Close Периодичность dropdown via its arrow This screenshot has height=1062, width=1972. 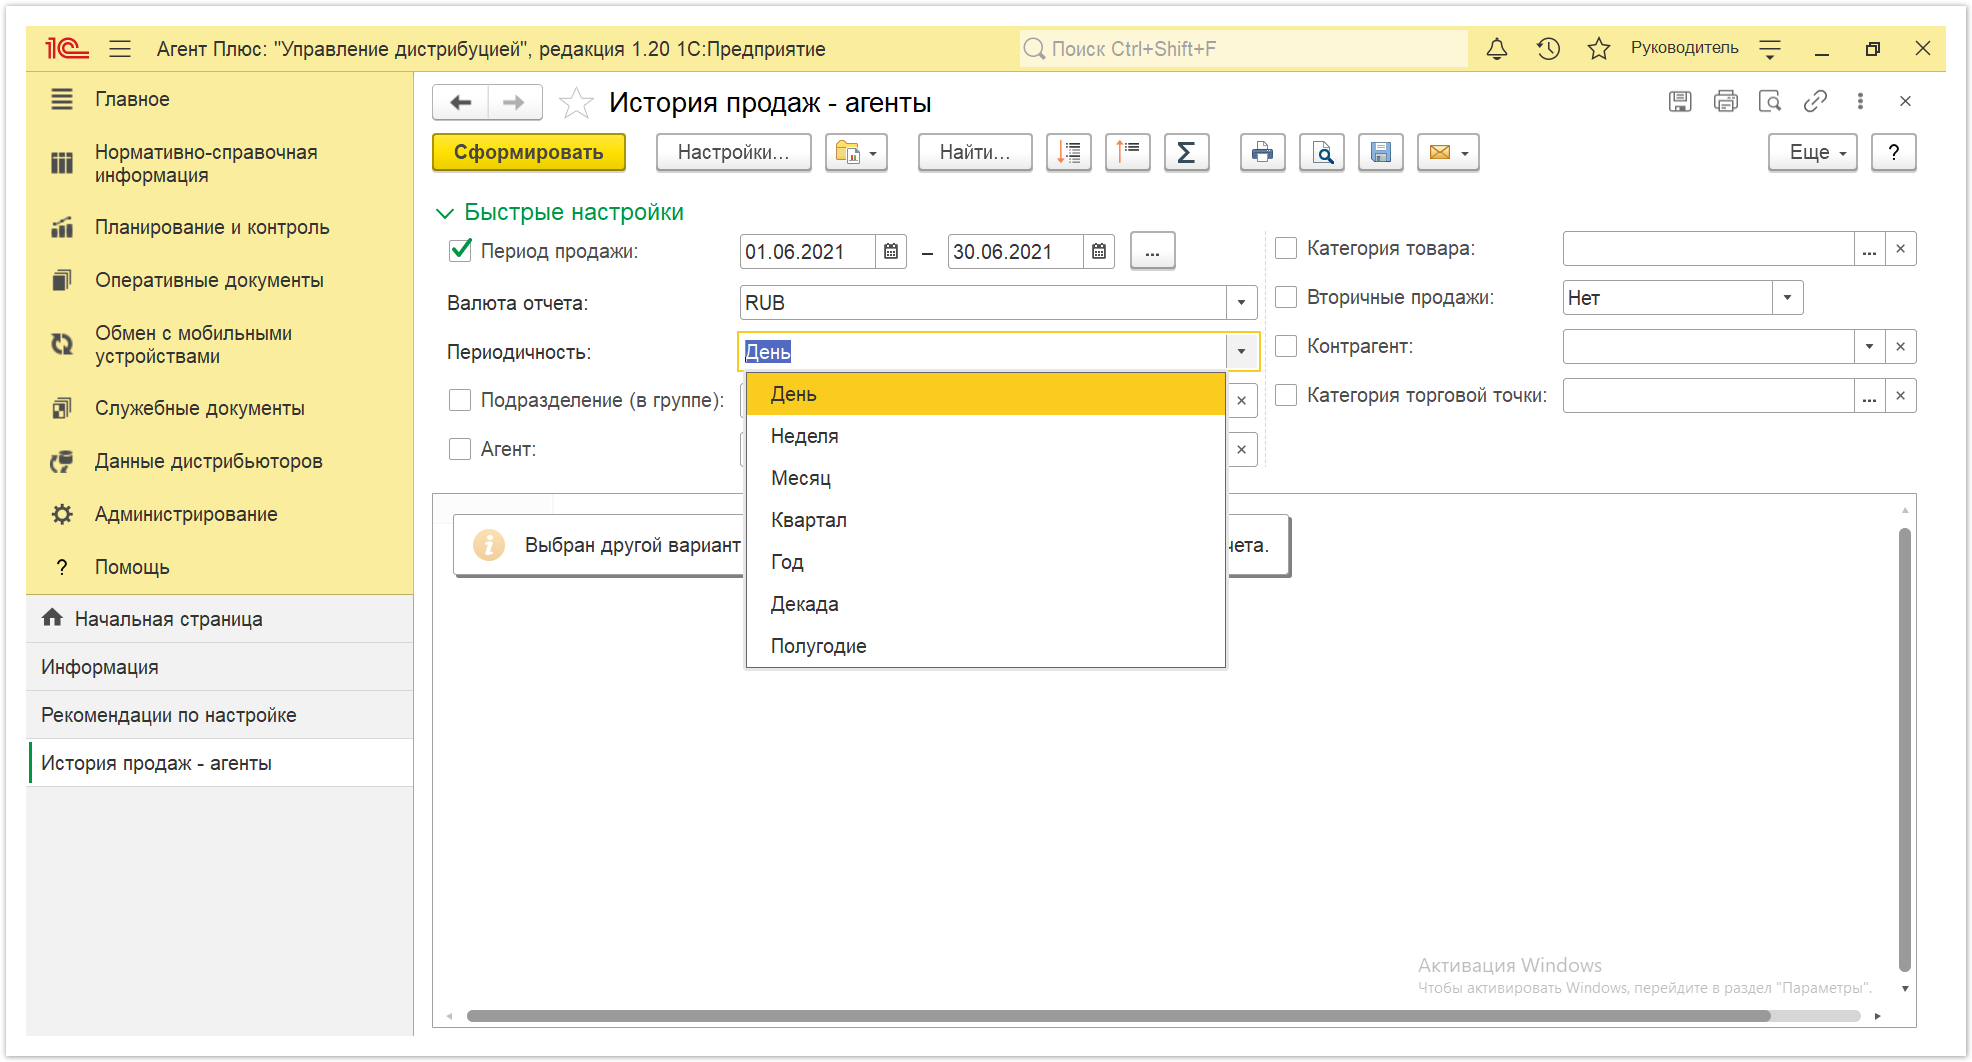pos(1241,351)
